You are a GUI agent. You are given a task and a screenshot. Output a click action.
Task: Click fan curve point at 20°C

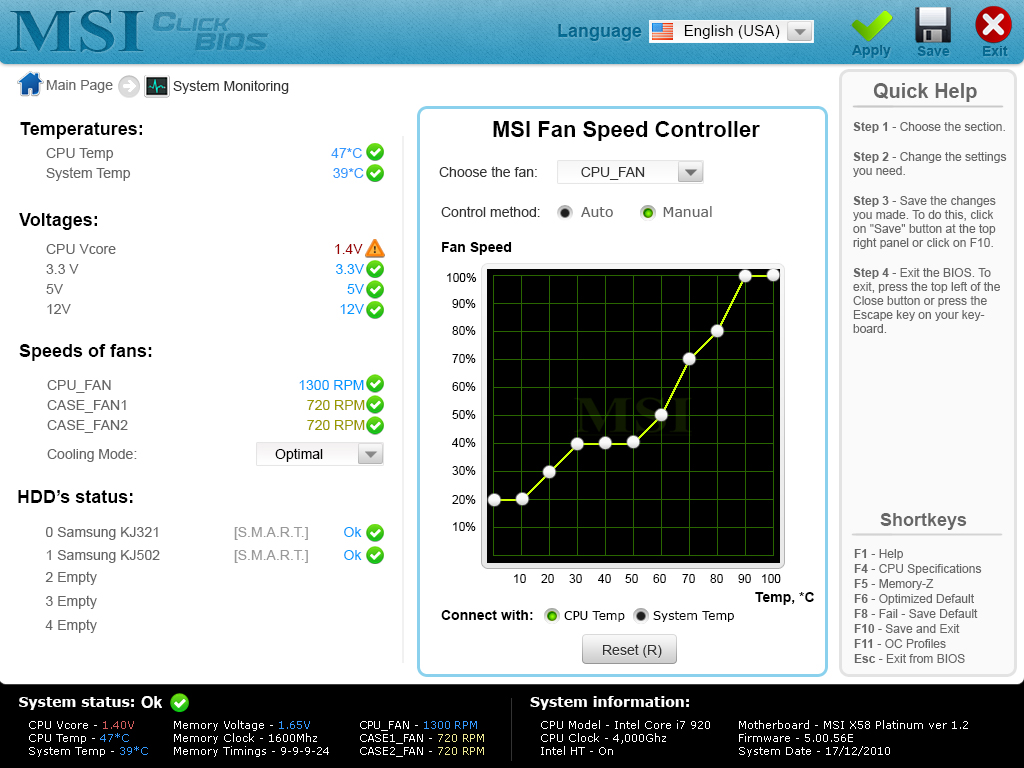pos(549,472)
